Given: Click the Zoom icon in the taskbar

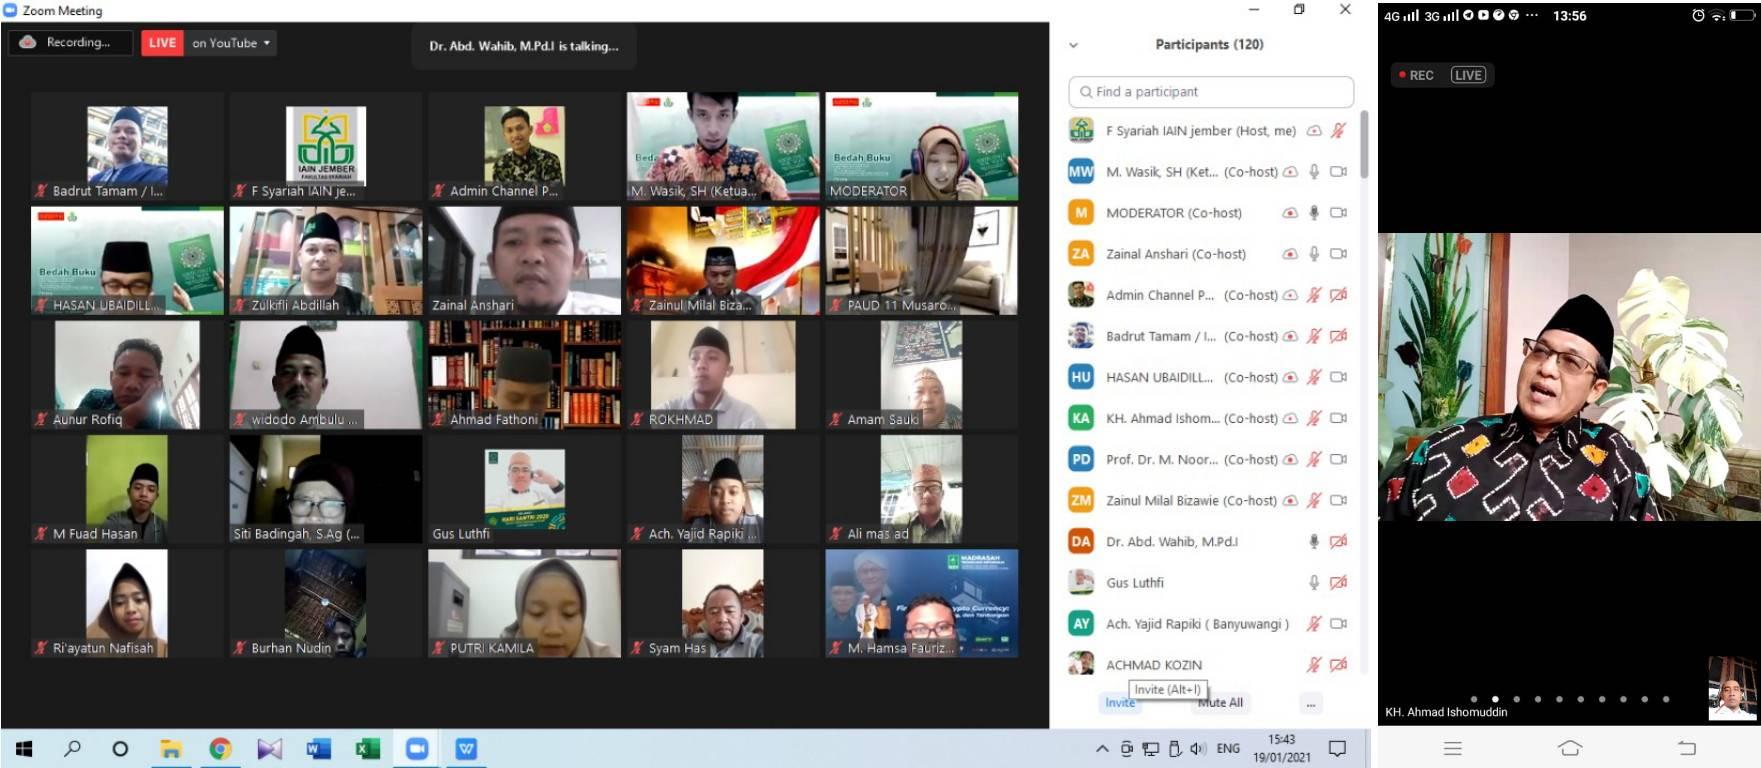Looking at the screenshot, I should pyautogui.click(x=417, y=748).
